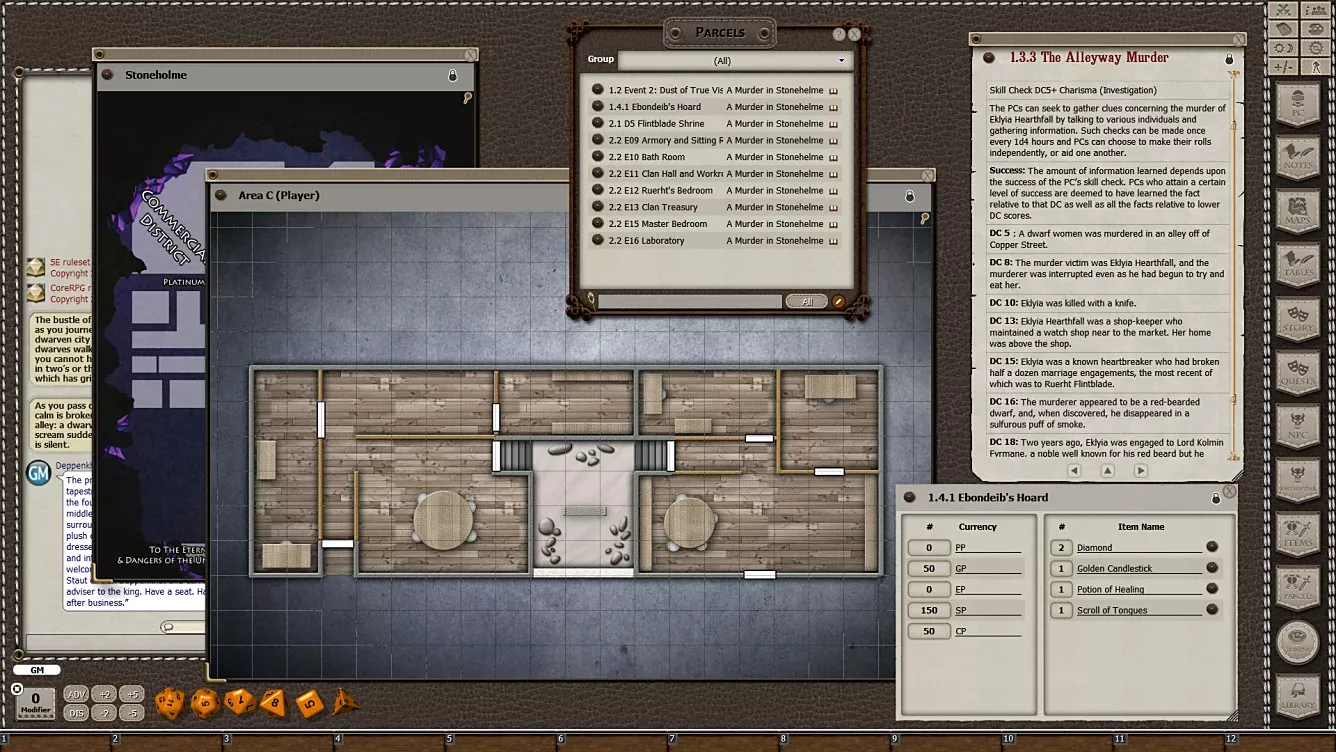This screenshot has height=752, width=1336.
Task: Toggle lock on Area C (Player) window
Action: (910, 196)
